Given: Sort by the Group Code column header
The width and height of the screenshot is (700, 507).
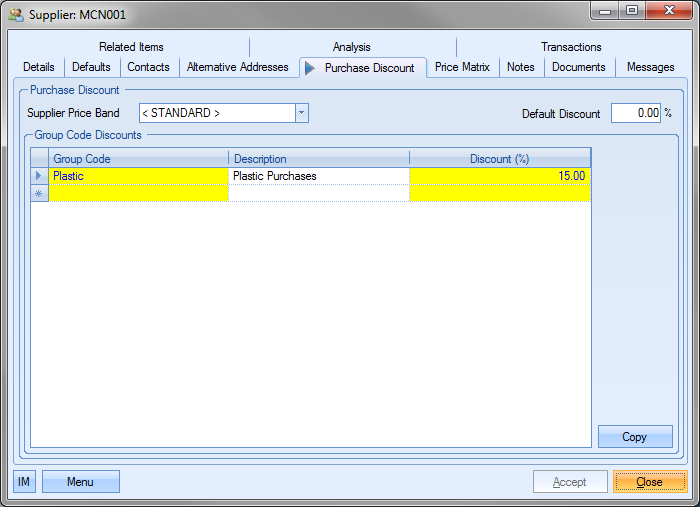Looking at the screenshot, I should [139, 159].
